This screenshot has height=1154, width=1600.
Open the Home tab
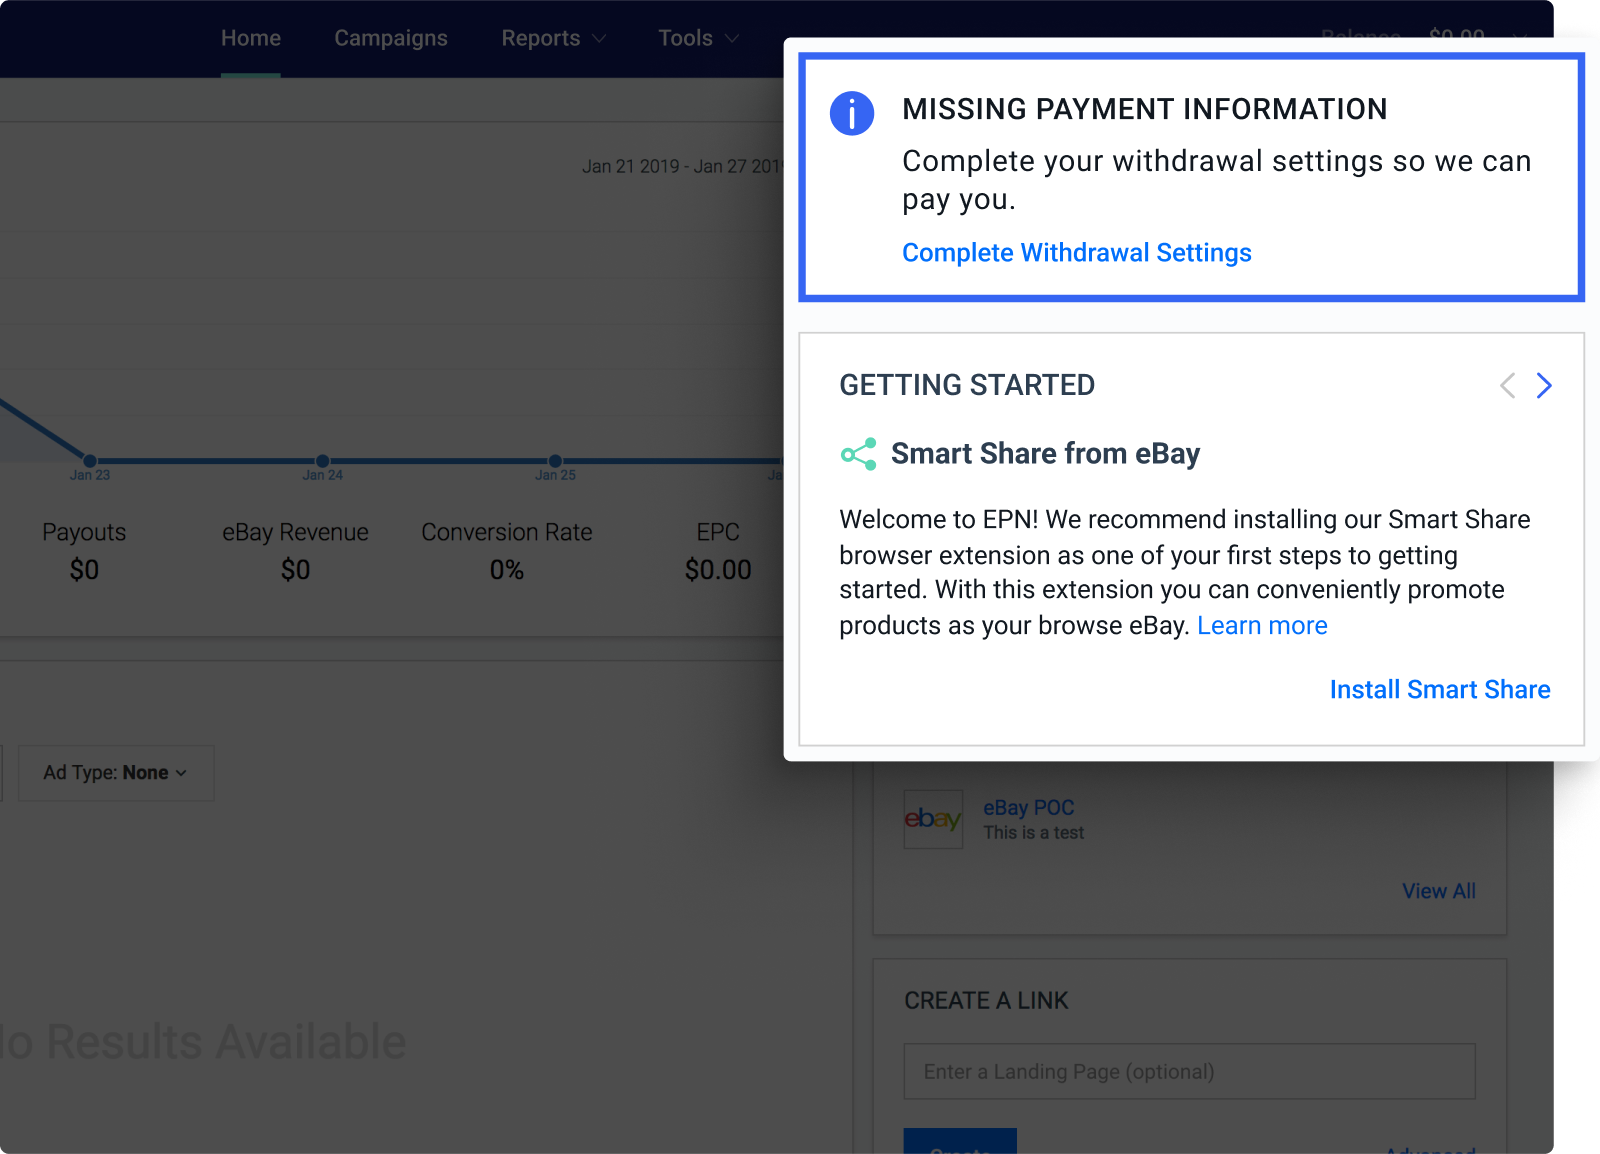coord(251,38)
